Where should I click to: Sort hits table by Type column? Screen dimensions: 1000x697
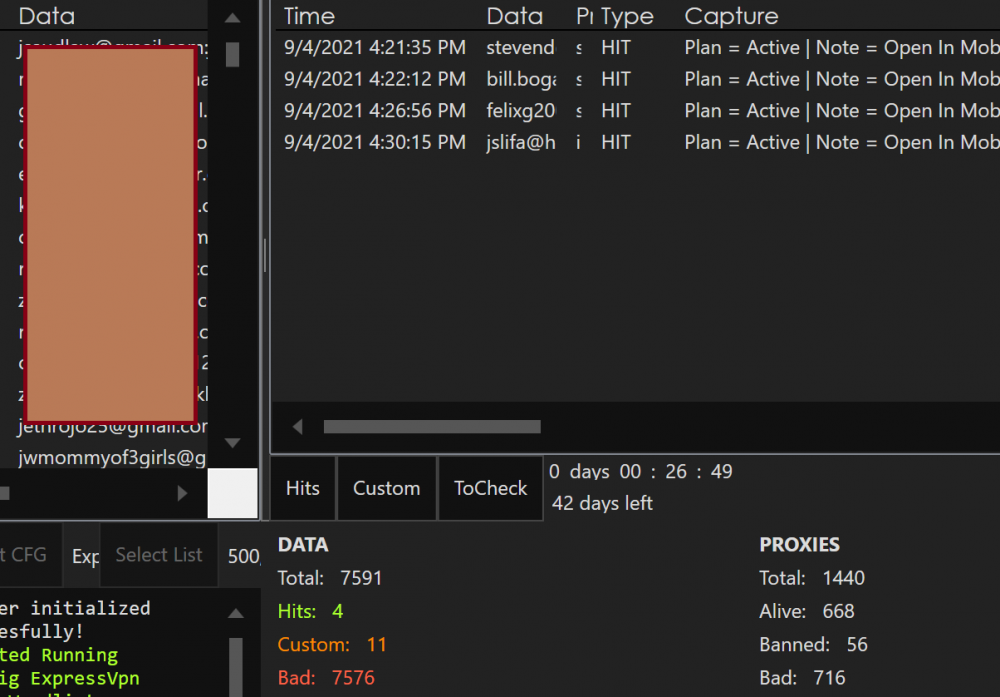pyautogui.click(x=627, y=16)
